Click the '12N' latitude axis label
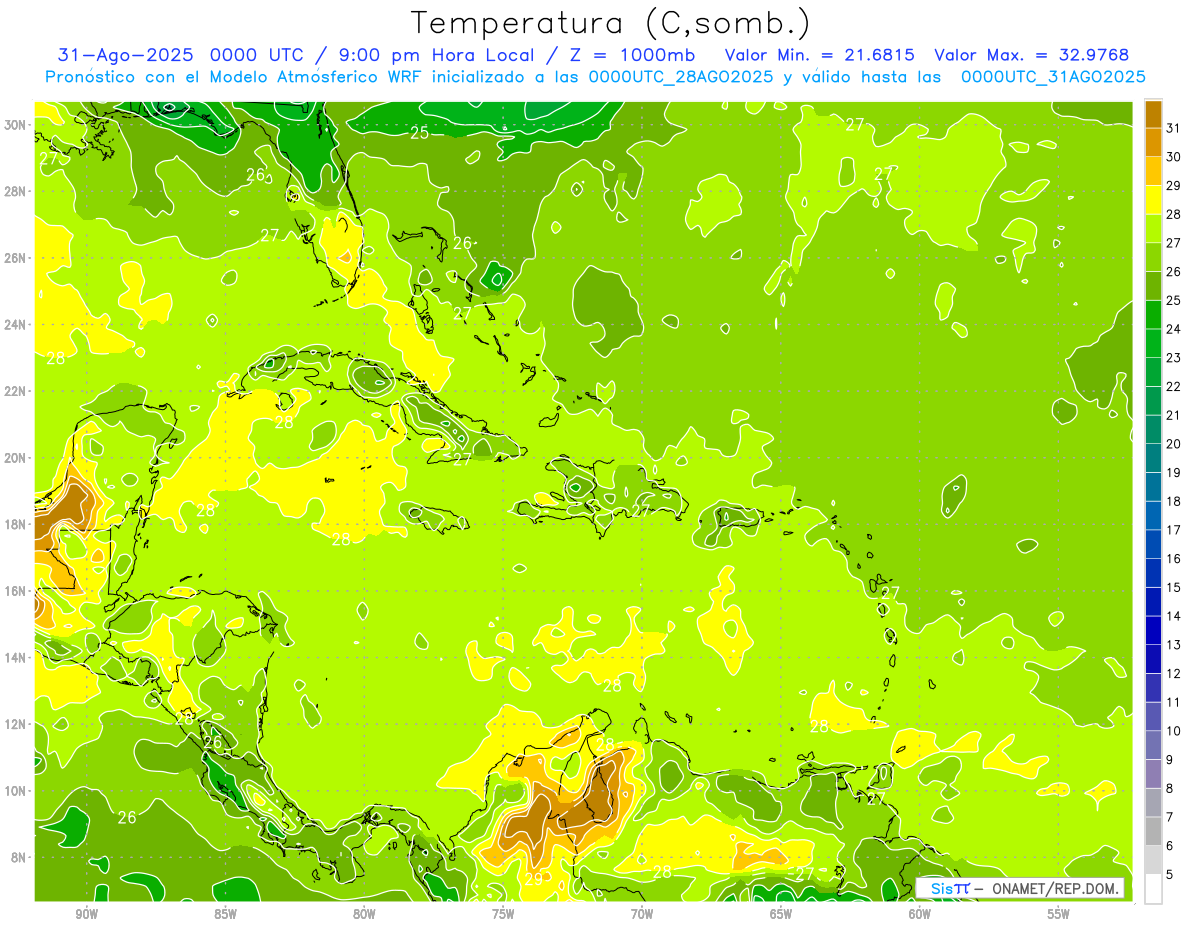Image resolution: width=1200 pixels, height=927 pixels. pyautogui.click(x=16, y=724)
